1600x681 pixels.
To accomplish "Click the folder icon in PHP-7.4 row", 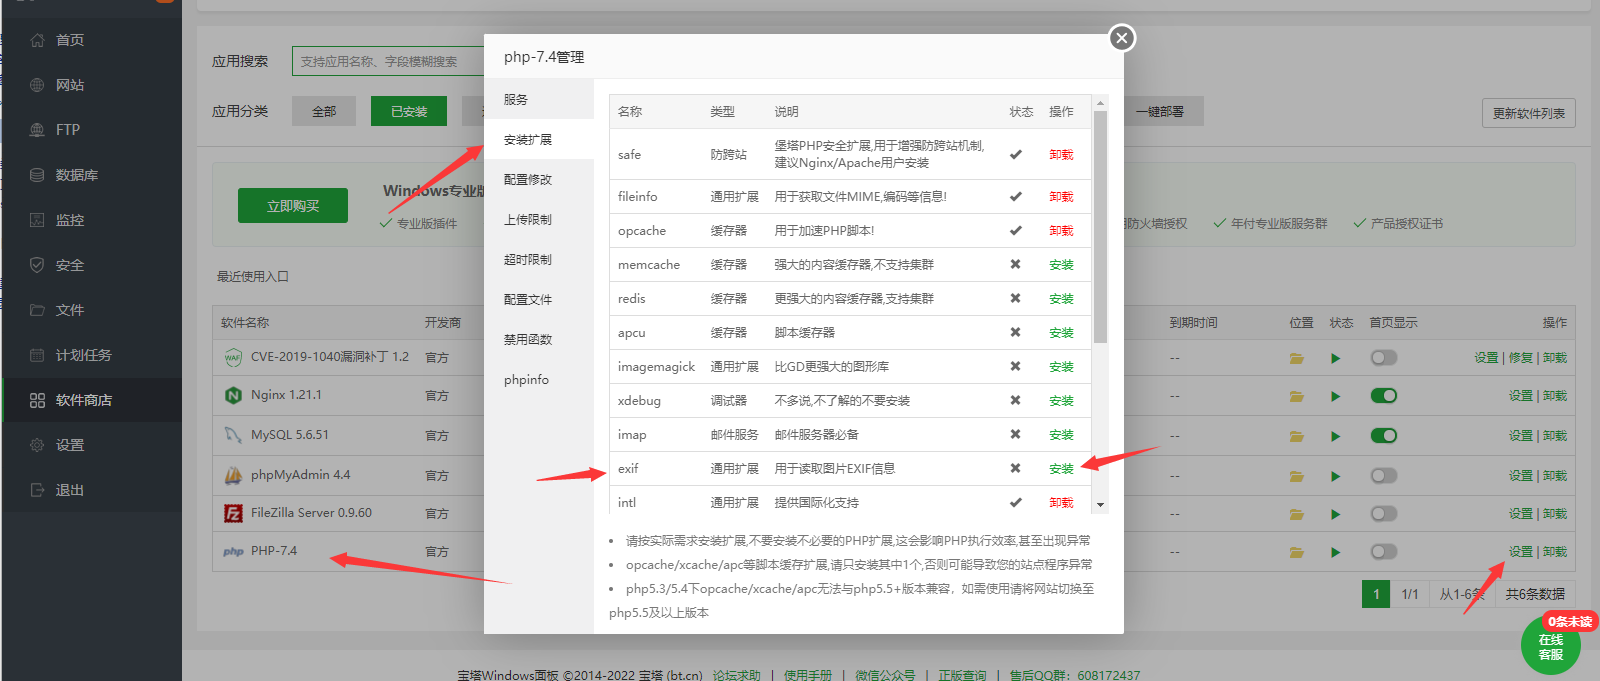I will [1296, 552].
